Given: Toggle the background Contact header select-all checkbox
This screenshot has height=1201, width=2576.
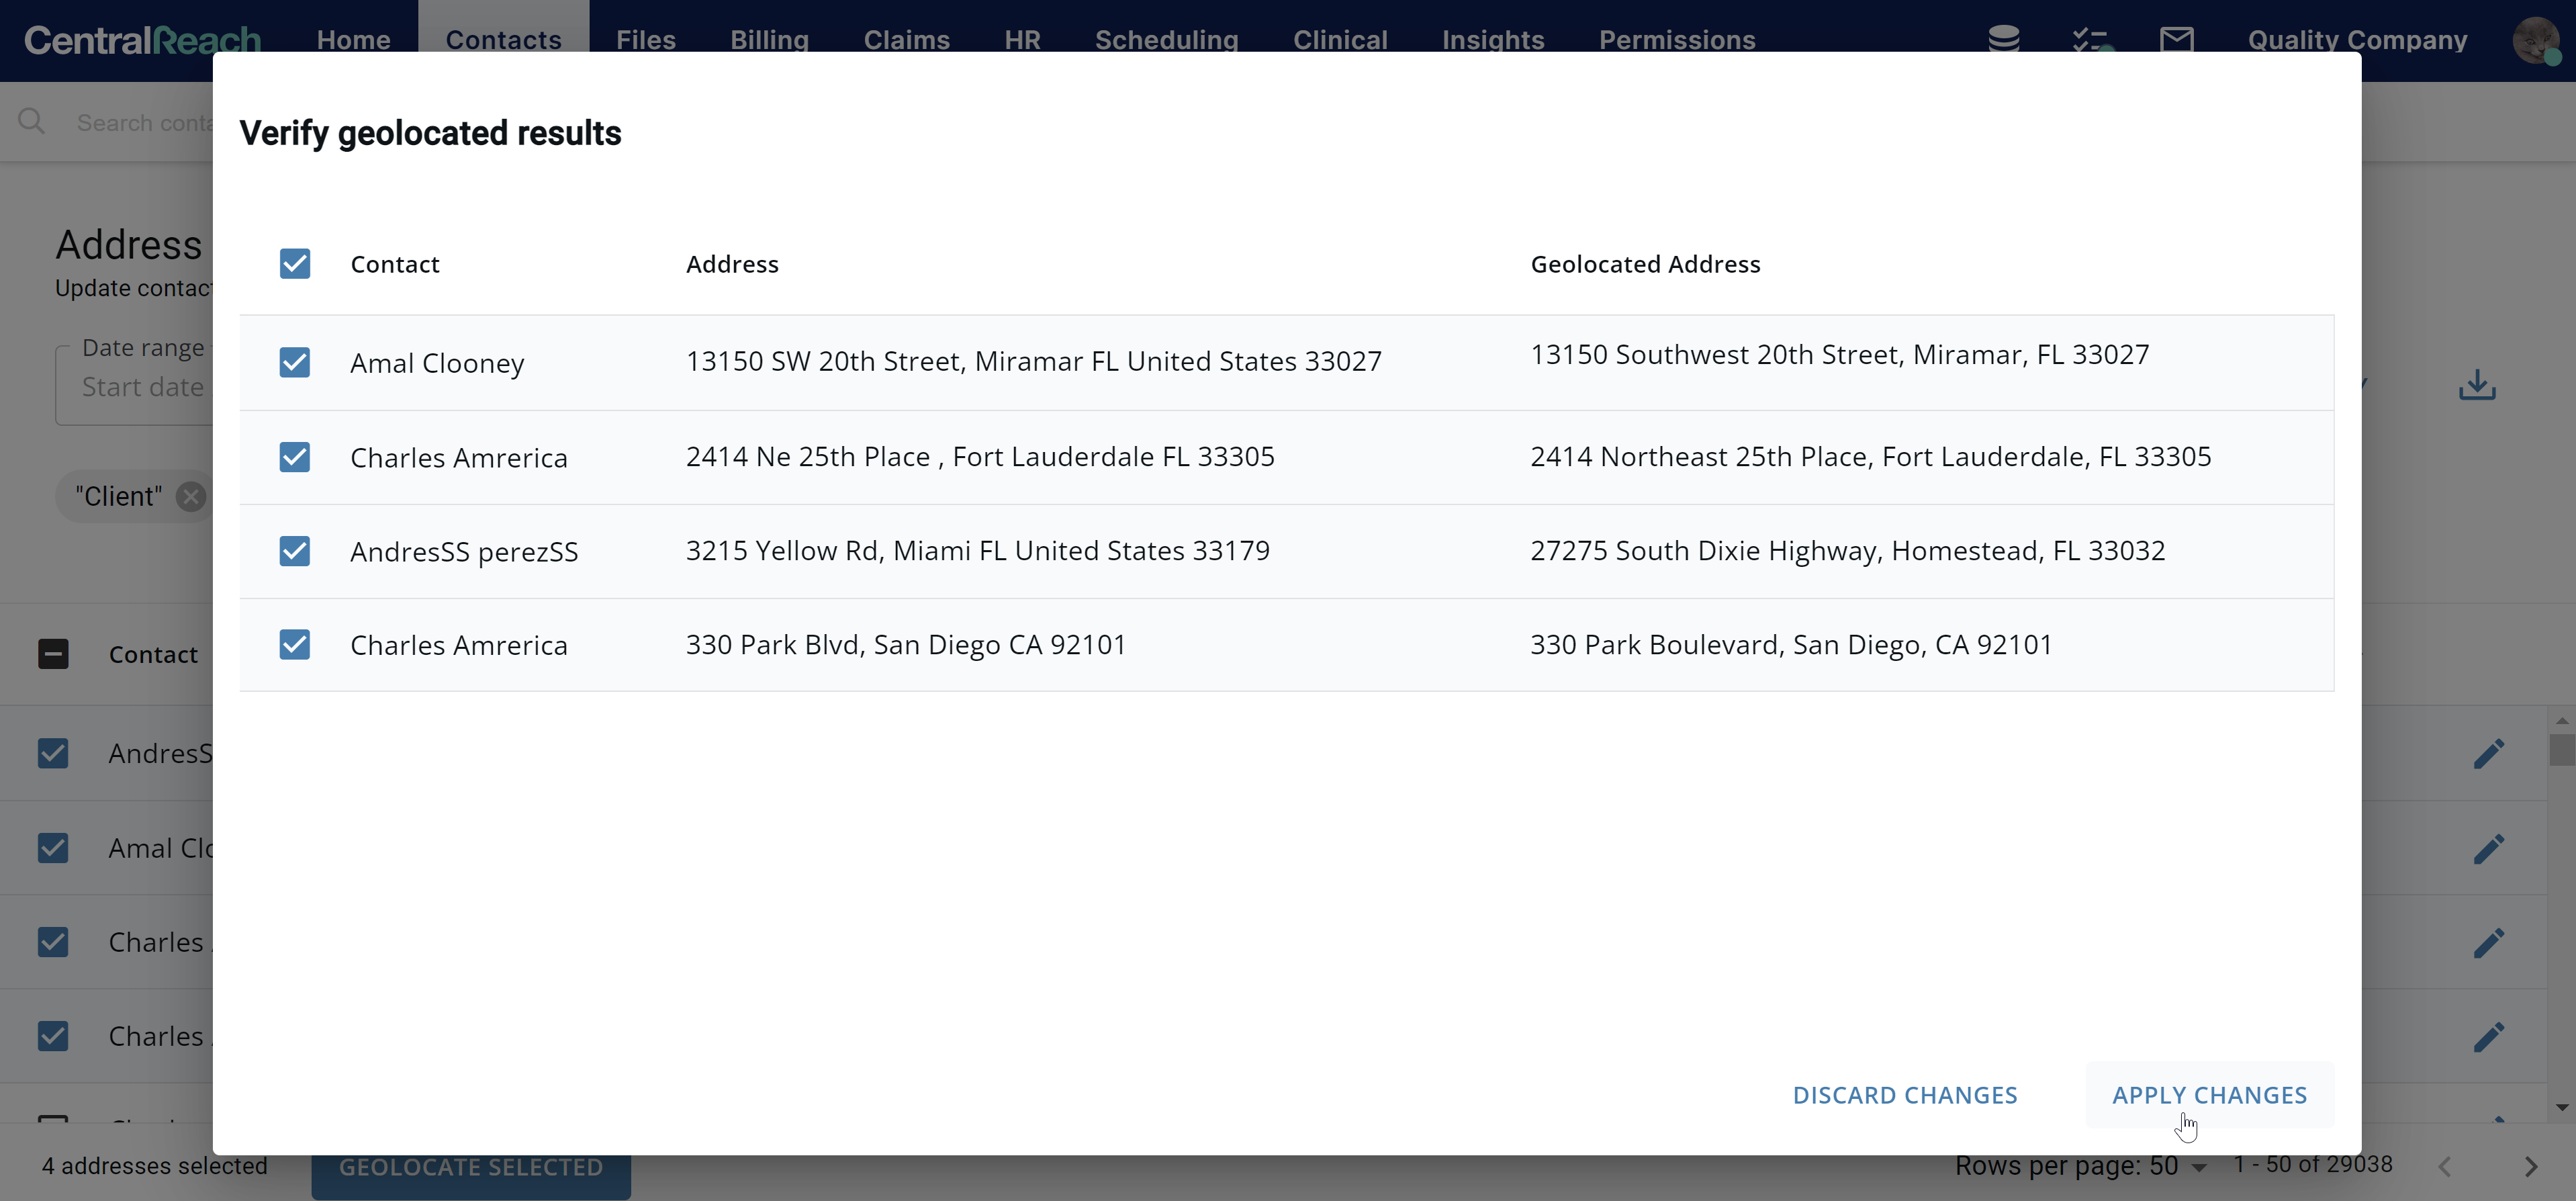Looking at the screenshot, I should (53, 654).
